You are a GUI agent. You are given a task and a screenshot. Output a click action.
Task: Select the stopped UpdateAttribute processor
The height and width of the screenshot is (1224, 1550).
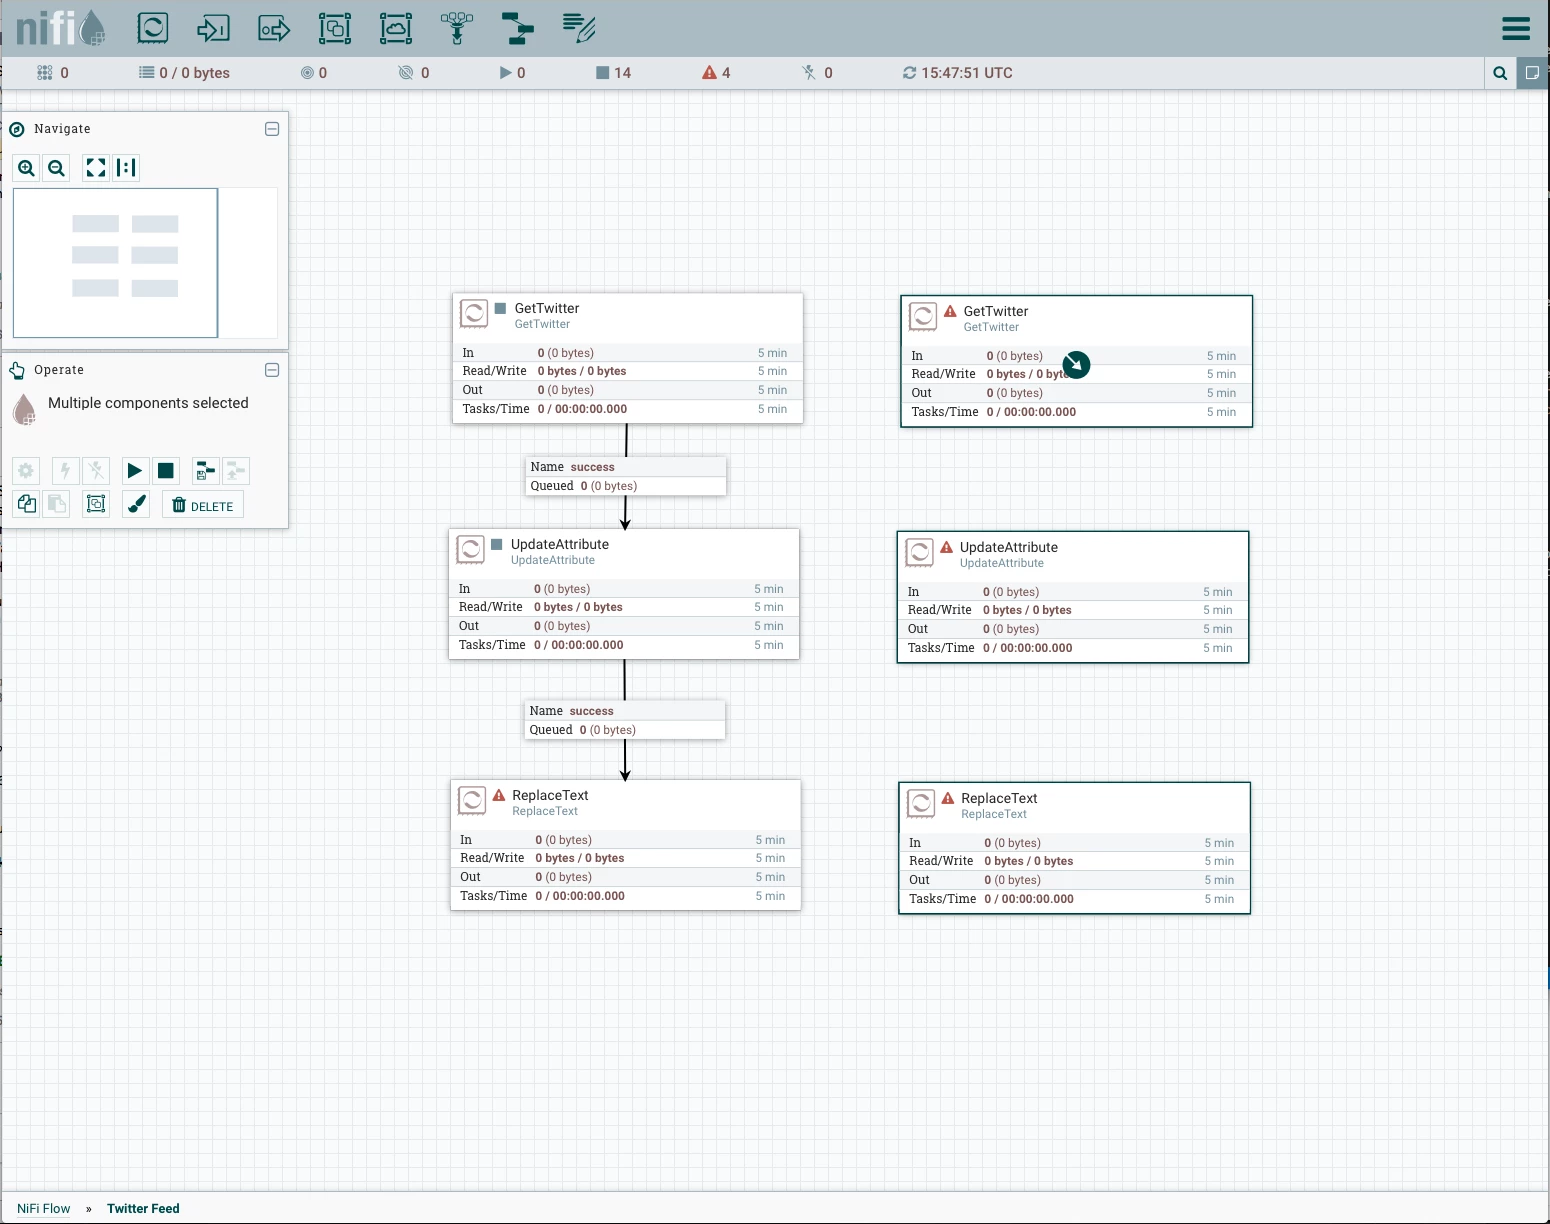[624, 594]
